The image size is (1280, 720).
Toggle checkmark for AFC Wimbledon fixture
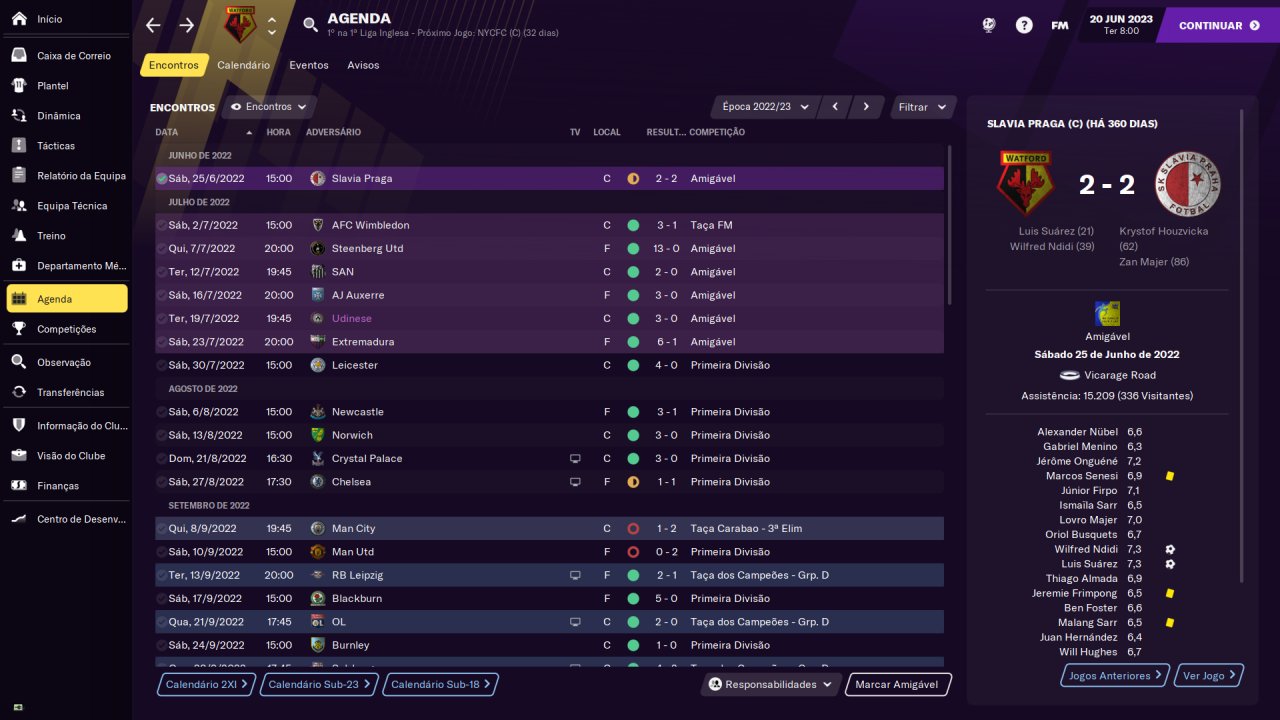coord(162,225)
